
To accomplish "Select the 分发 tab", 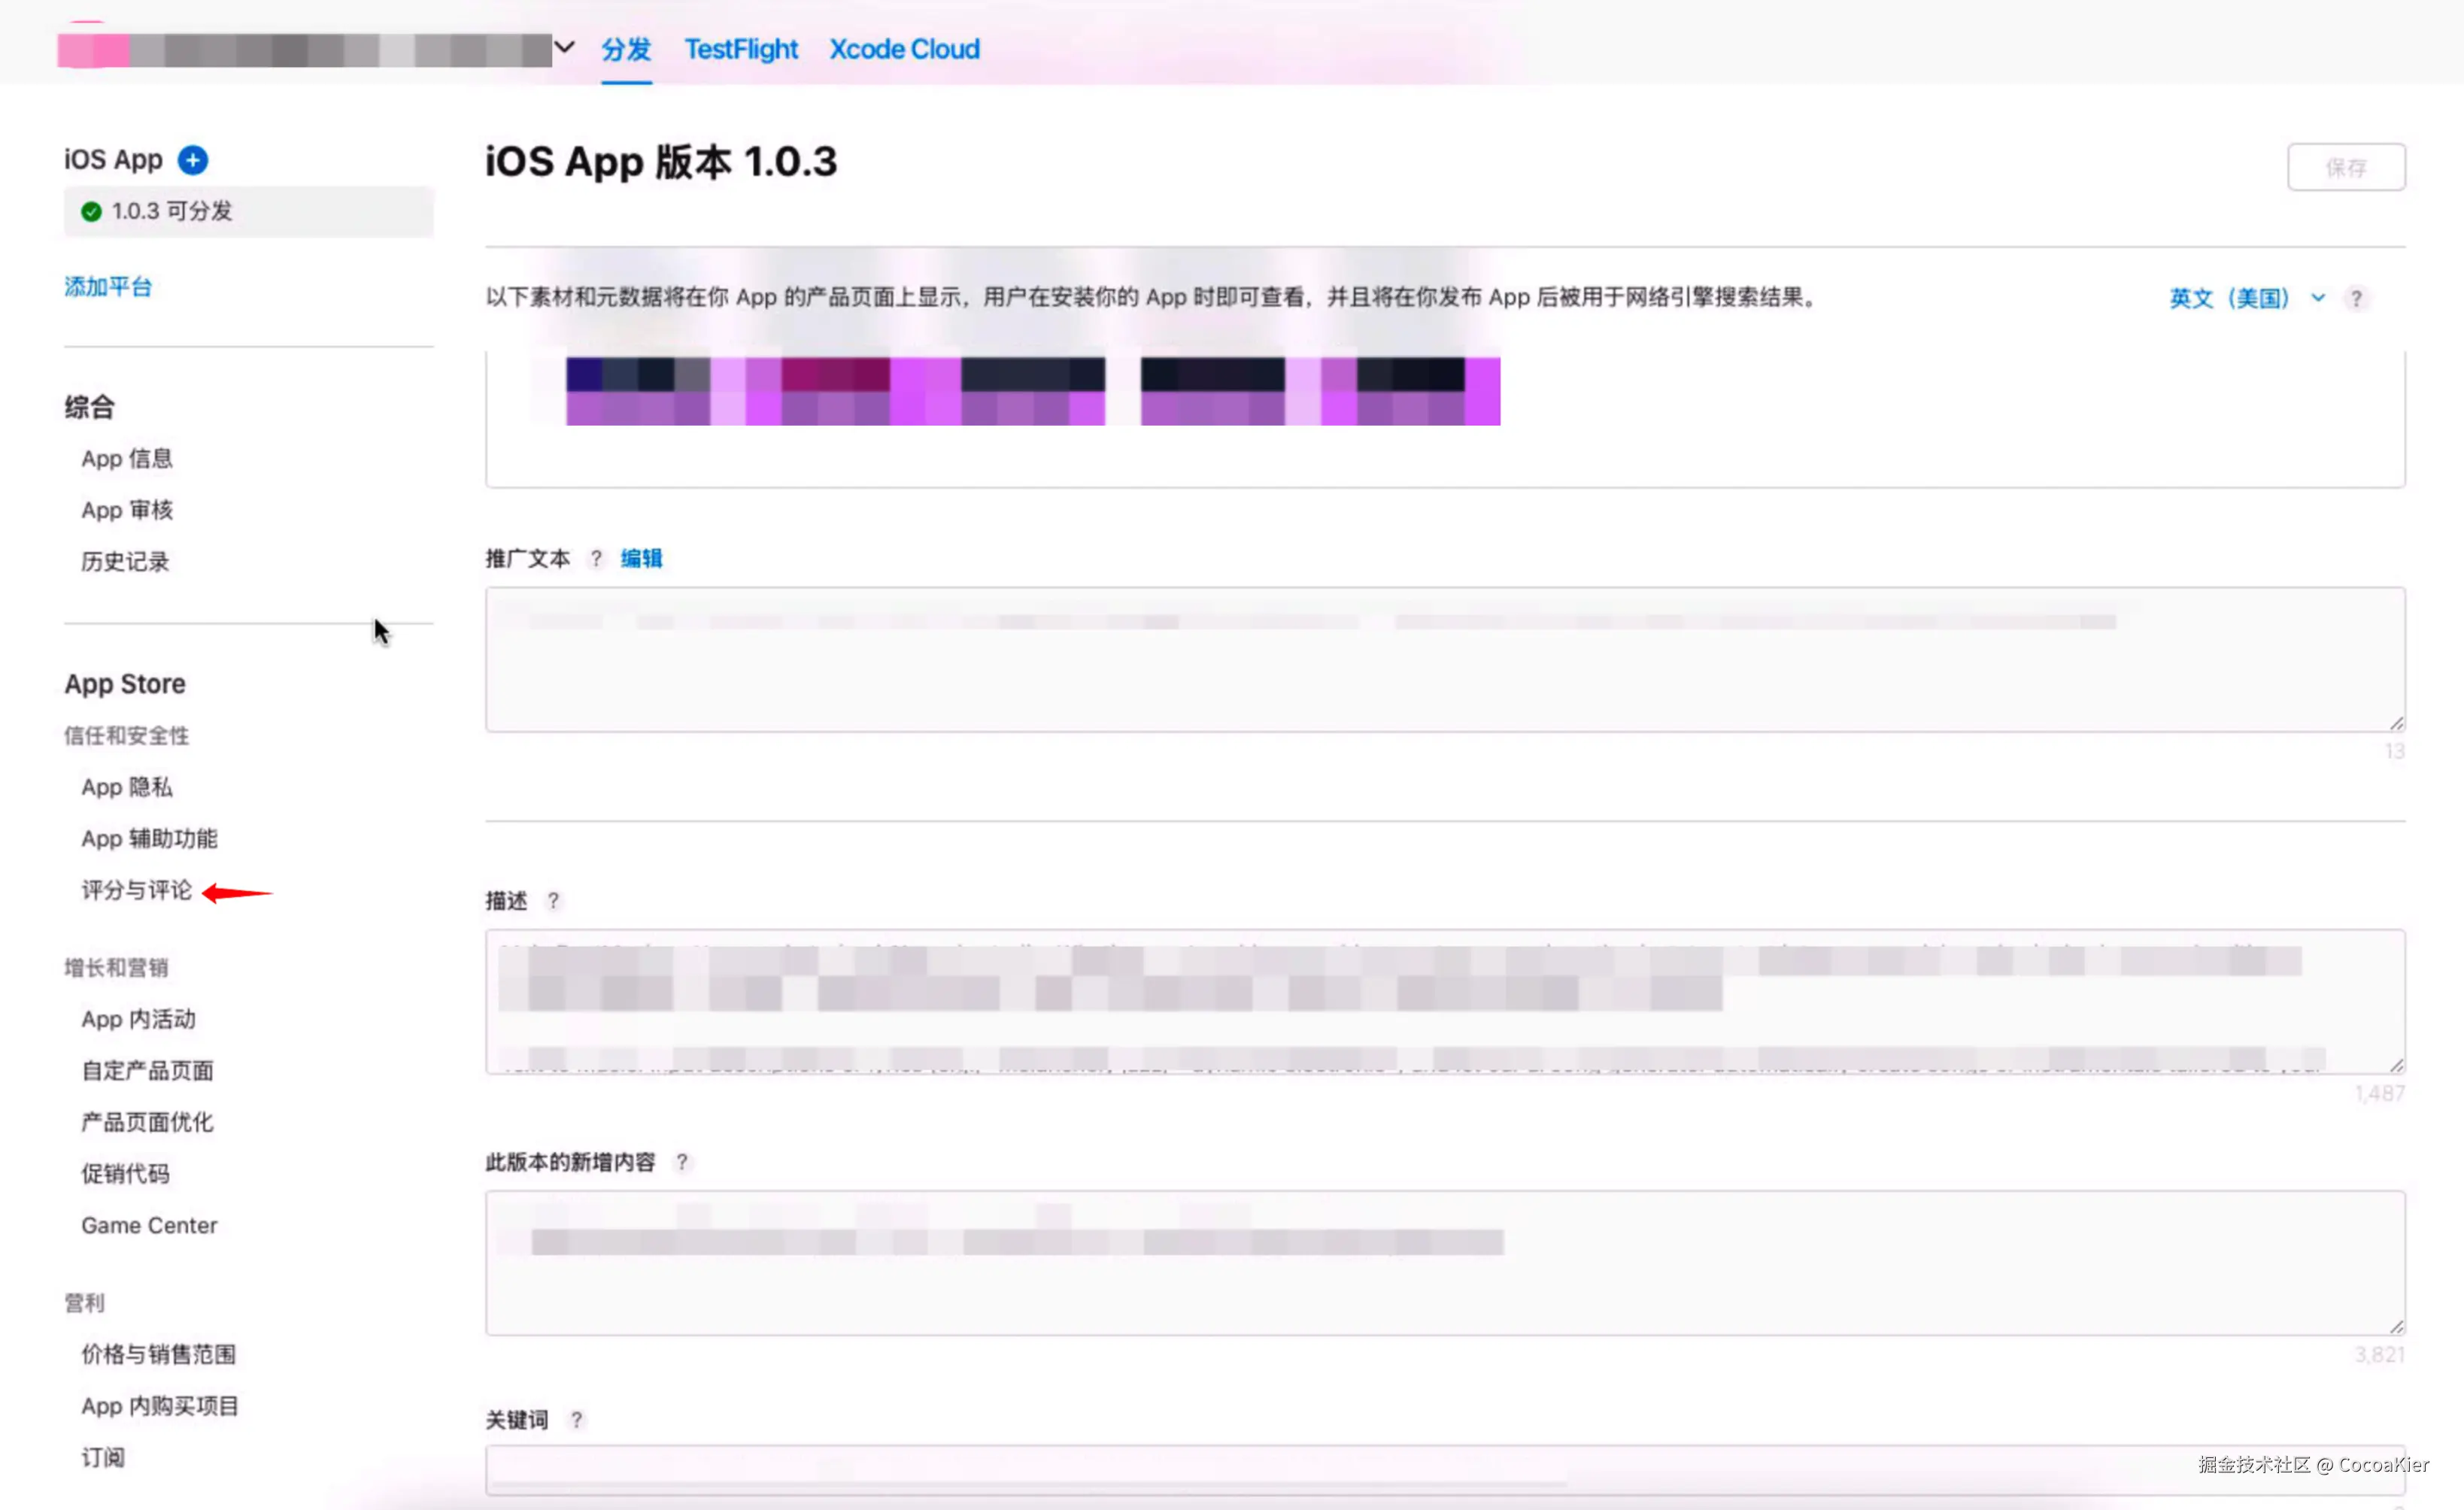I will click(x=626, y=49).
